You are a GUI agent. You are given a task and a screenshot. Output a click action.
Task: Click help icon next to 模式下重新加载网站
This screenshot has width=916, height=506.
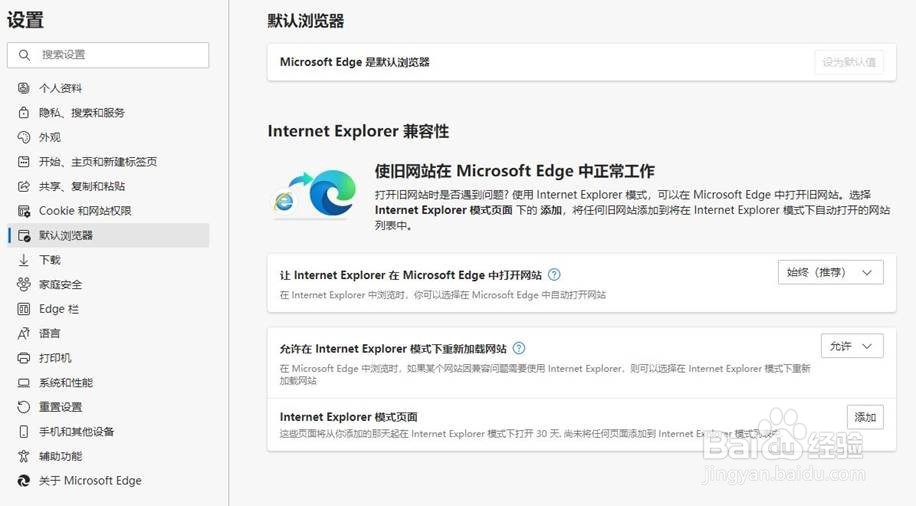(519, 348)
